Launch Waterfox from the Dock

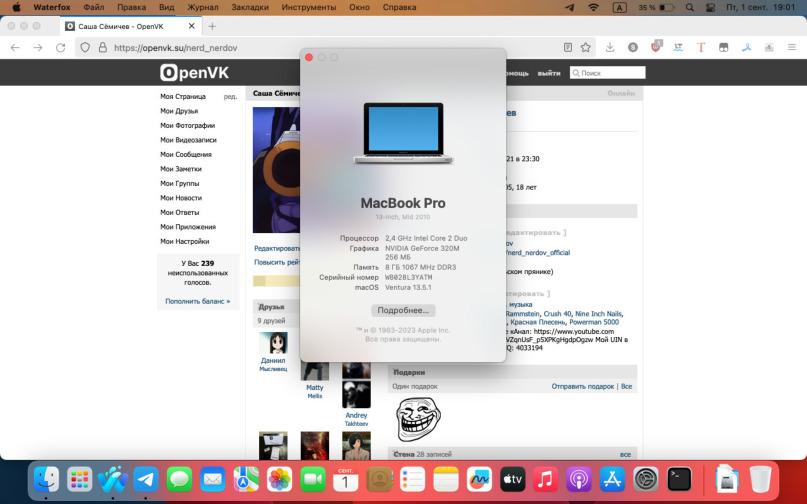[x=113, y=480]
